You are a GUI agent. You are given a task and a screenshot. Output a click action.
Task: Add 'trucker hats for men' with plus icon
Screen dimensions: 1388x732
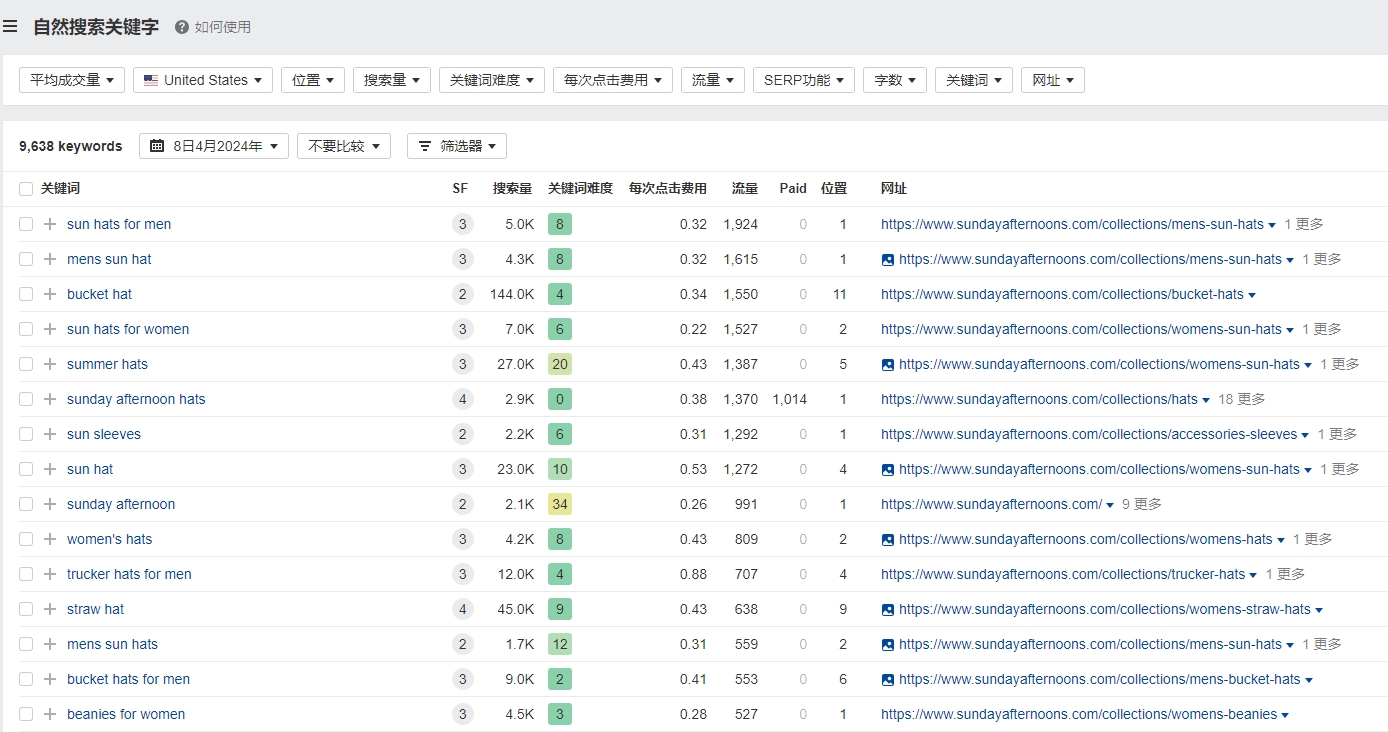pos(50,574)
